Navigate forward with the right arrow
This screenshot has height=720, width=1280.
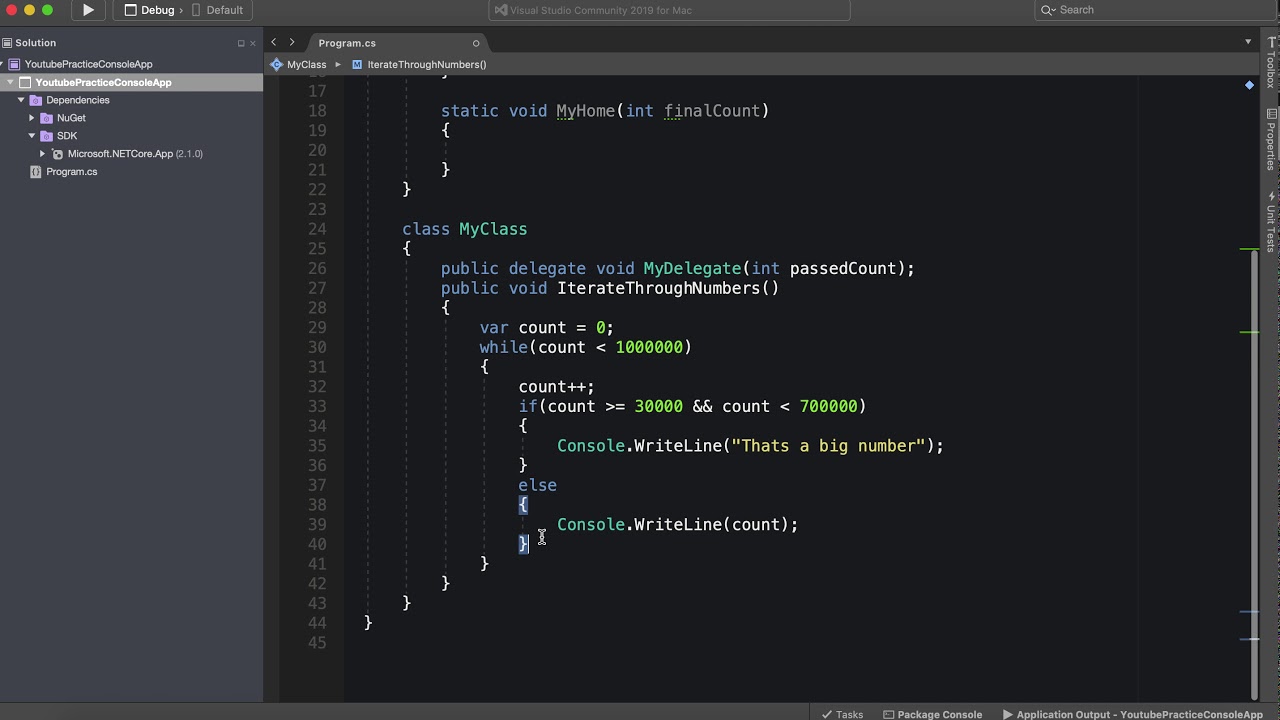[x=292, y=42]
